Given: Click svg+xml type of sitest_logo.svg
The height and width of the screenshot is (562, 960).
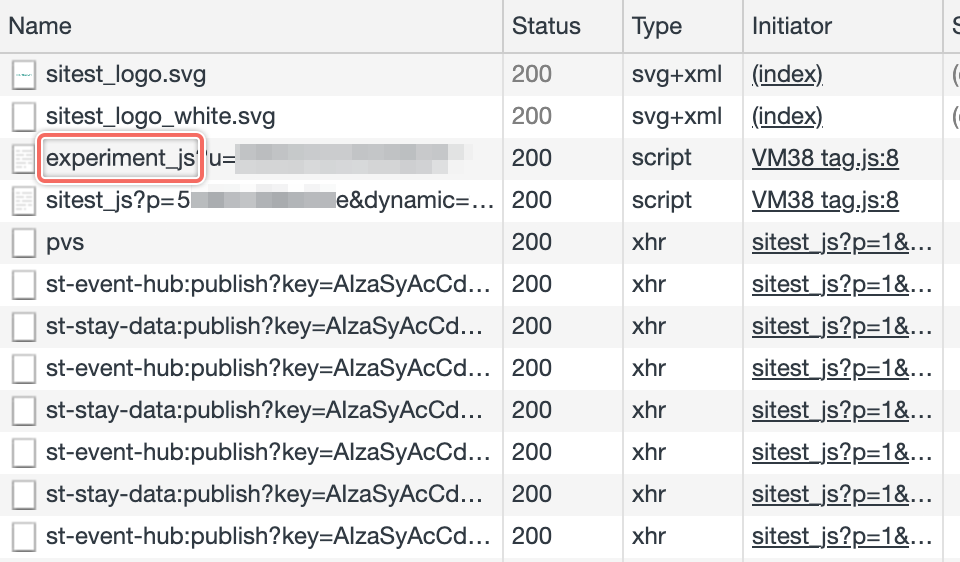Looking at the screenshot, I should tap(677, 75).
